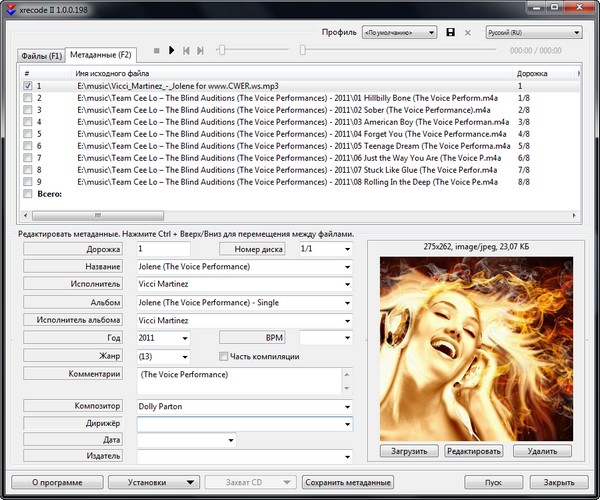Viewport: 600px width, 500px height.
Task: Open the Профиль dropdown list
Action: 398,33
